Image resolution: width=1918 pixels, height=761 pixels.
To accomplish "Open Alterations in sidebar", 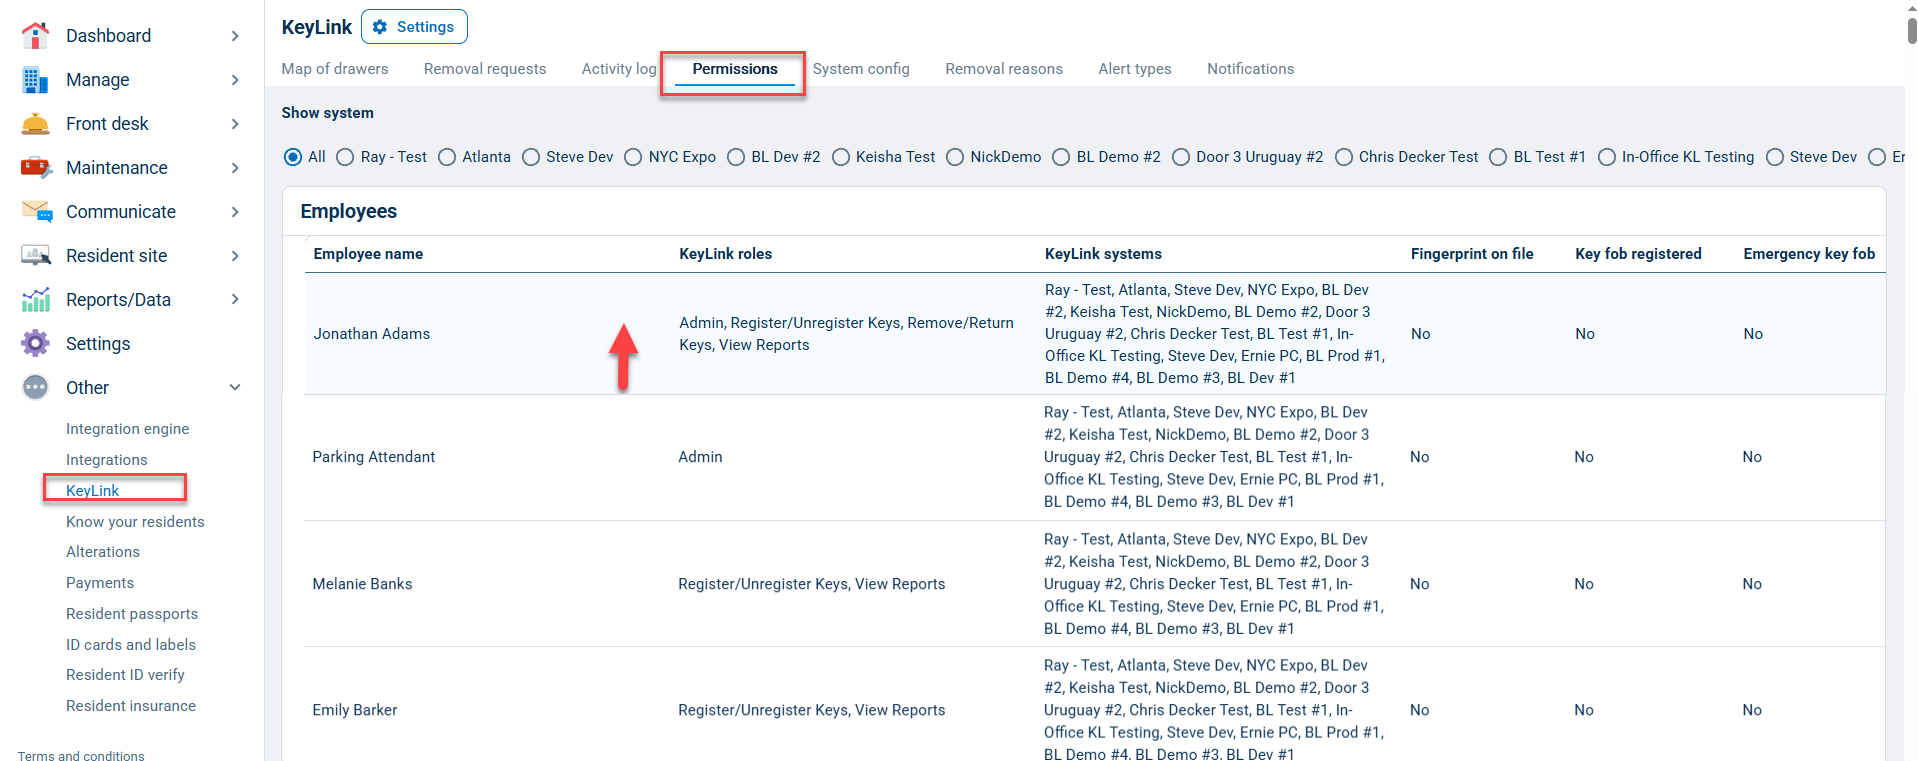I will tap(103, 552).
